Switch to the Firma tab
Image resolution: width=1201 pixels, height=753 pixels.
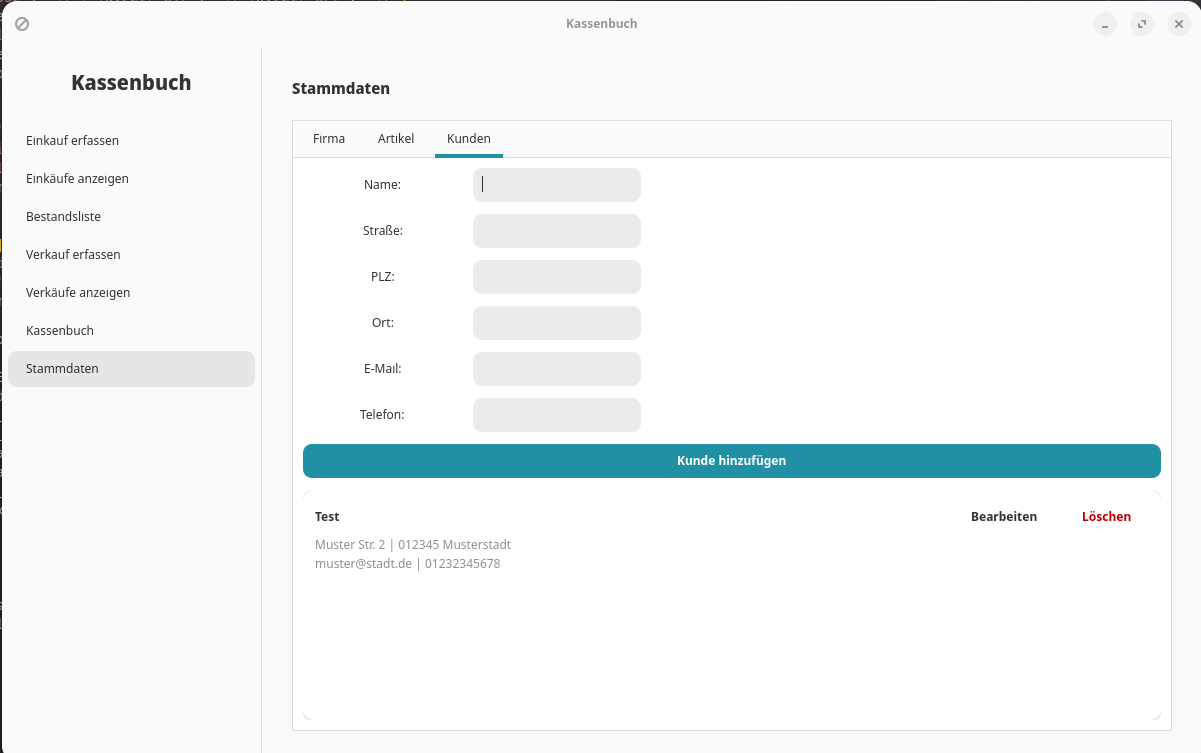pos(329,139)
